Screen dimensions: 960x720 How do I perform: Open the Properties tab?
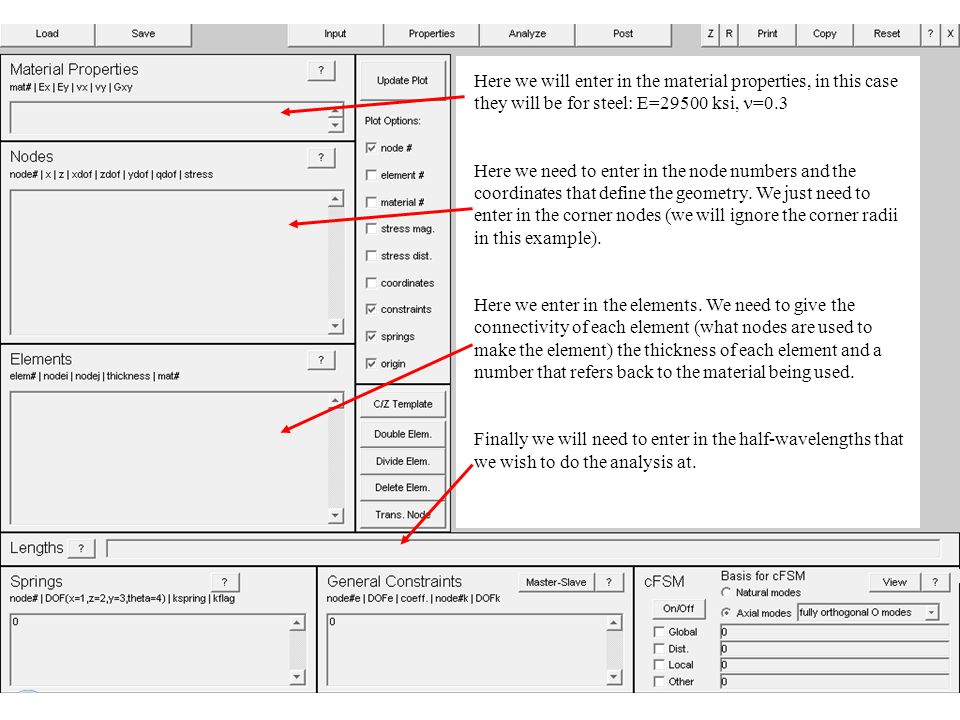tap(432, 34)
